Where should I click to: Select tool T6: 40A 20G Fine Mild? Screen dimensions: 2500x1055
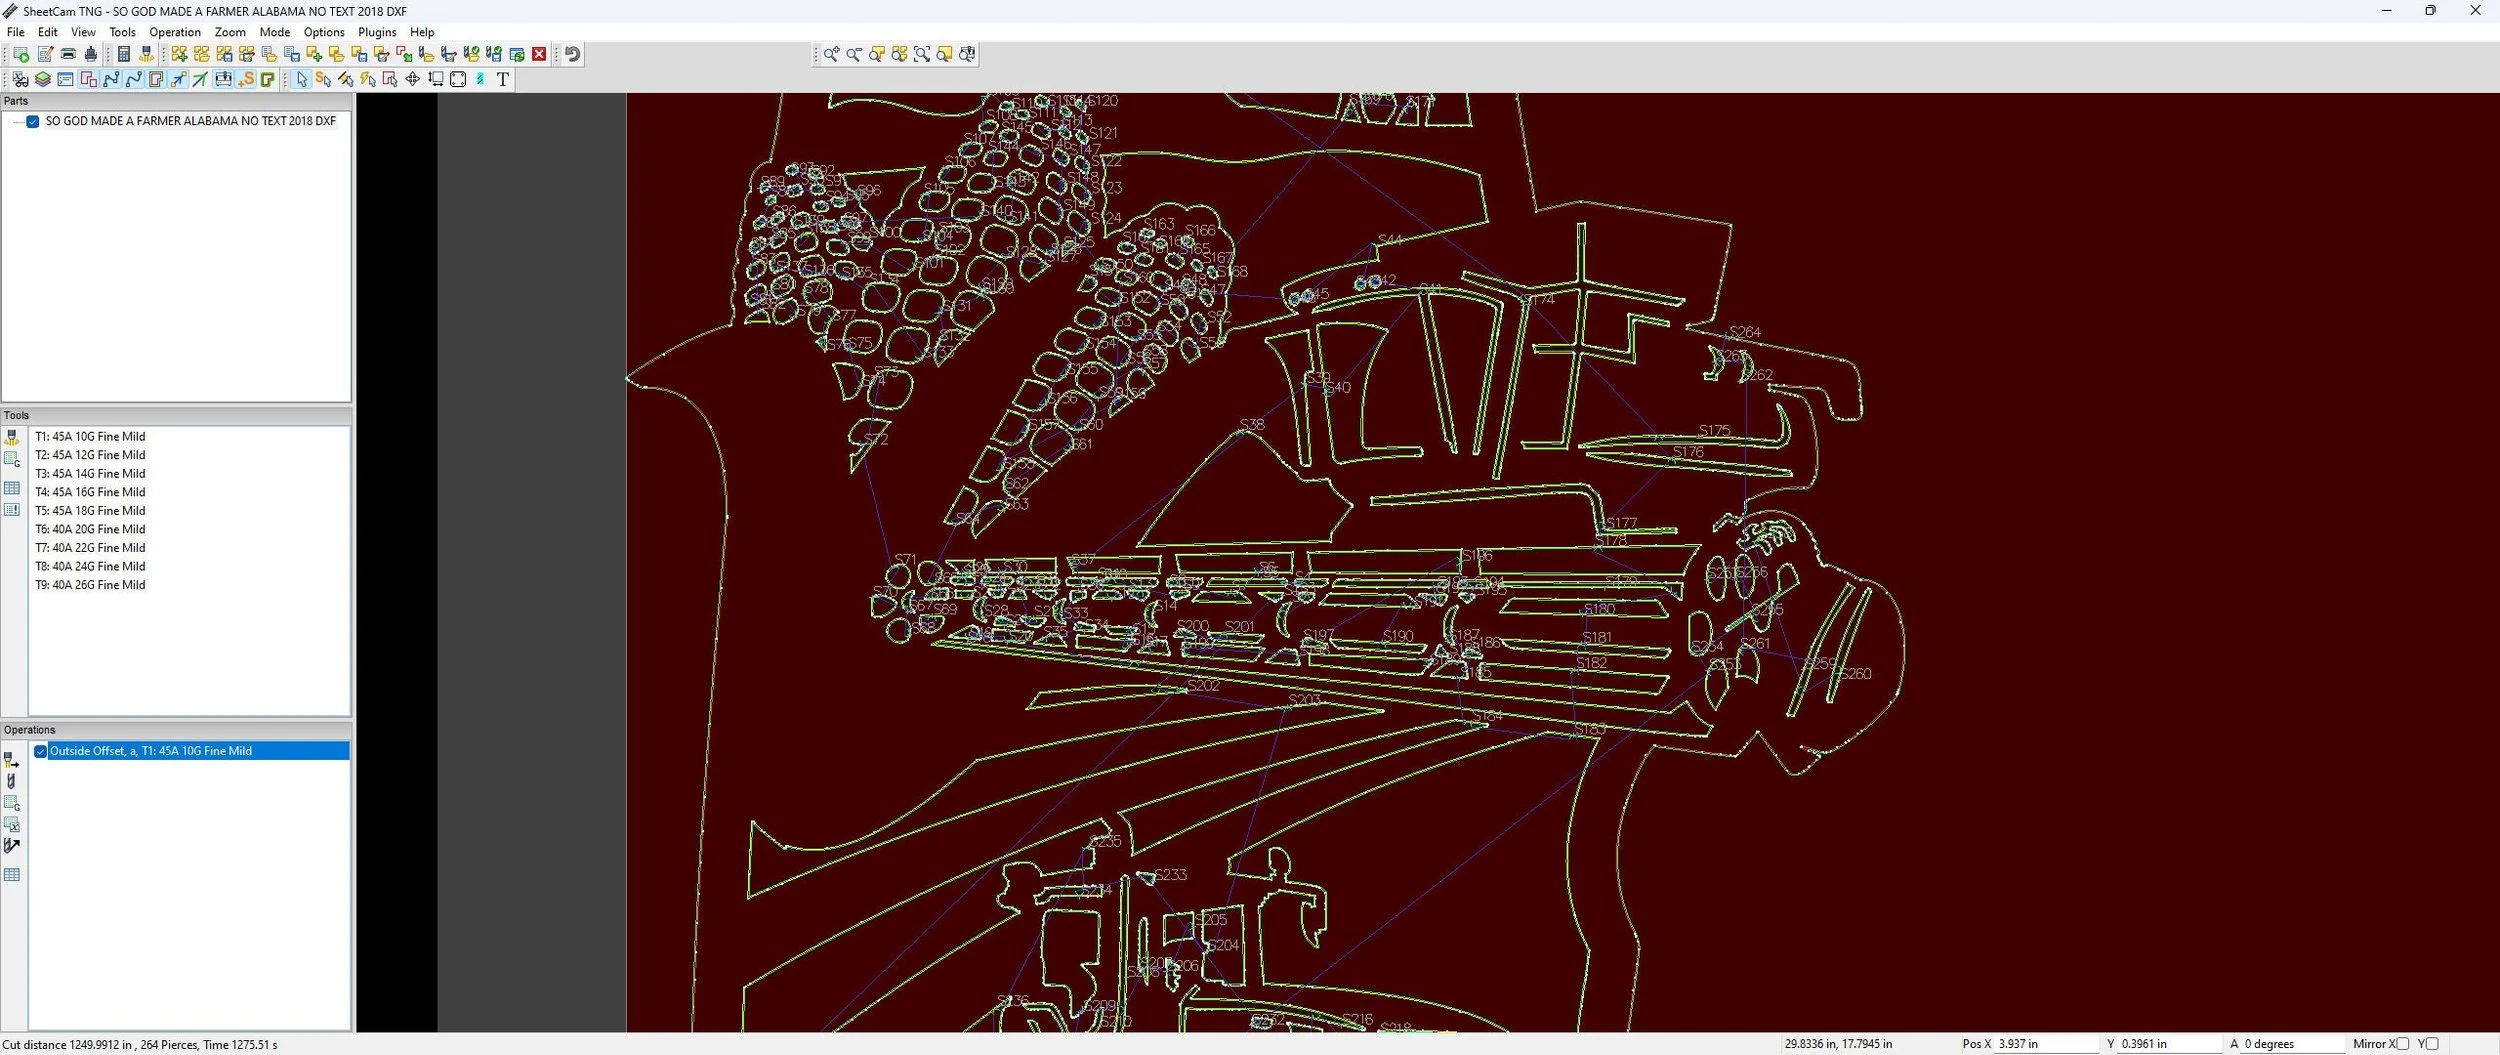tap(90, 529)
